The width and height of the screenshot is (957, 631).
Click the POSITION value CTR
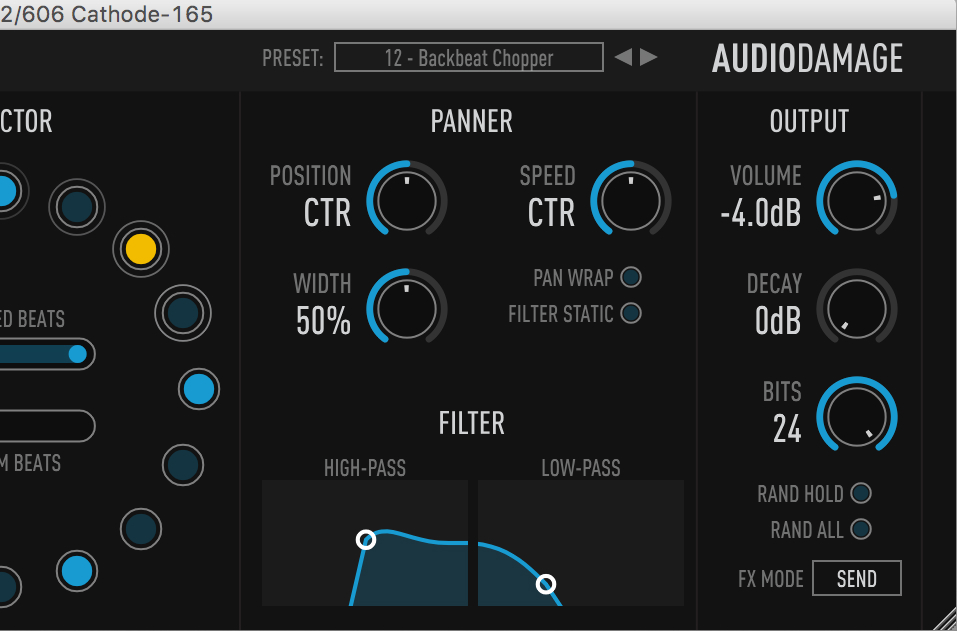(x=328, y=213)
